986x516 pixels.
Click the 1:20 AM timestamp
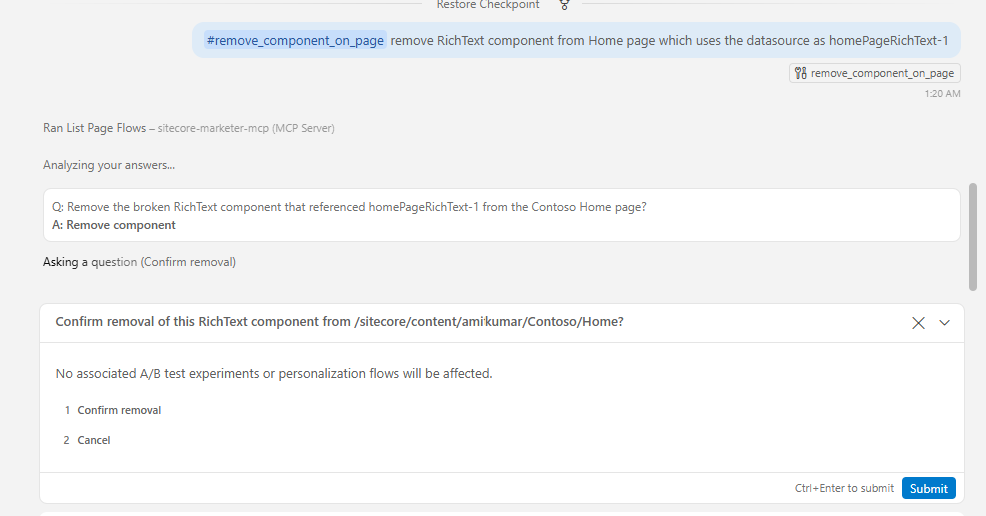pyautogui.click(x=942, y=94)
